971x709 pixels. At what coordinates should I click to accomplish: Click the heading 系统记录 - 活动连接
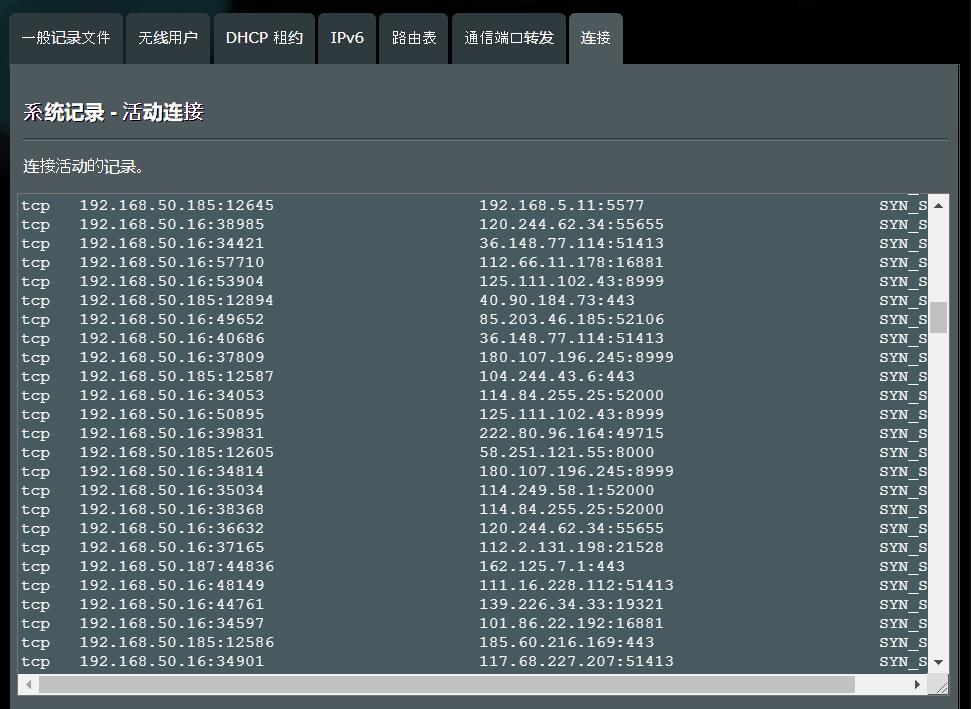(113, 112)
